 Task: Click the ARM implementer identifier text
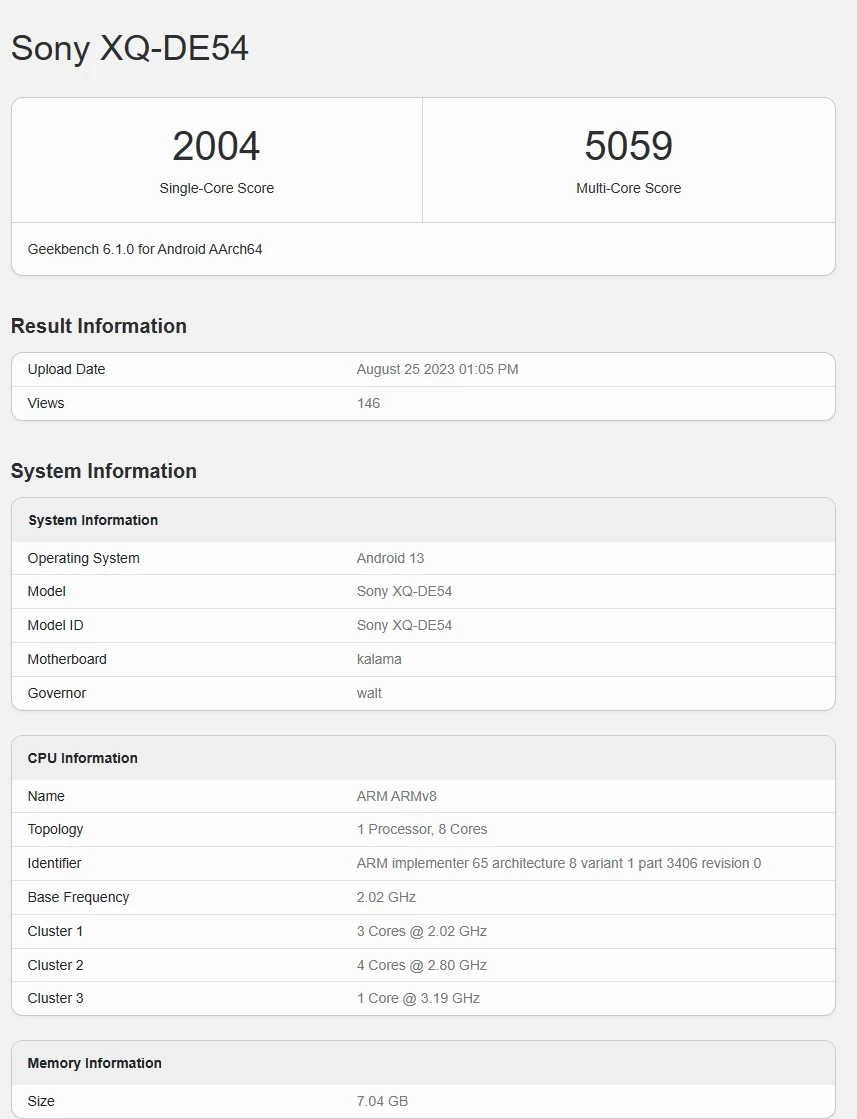(x=558, y=863)
